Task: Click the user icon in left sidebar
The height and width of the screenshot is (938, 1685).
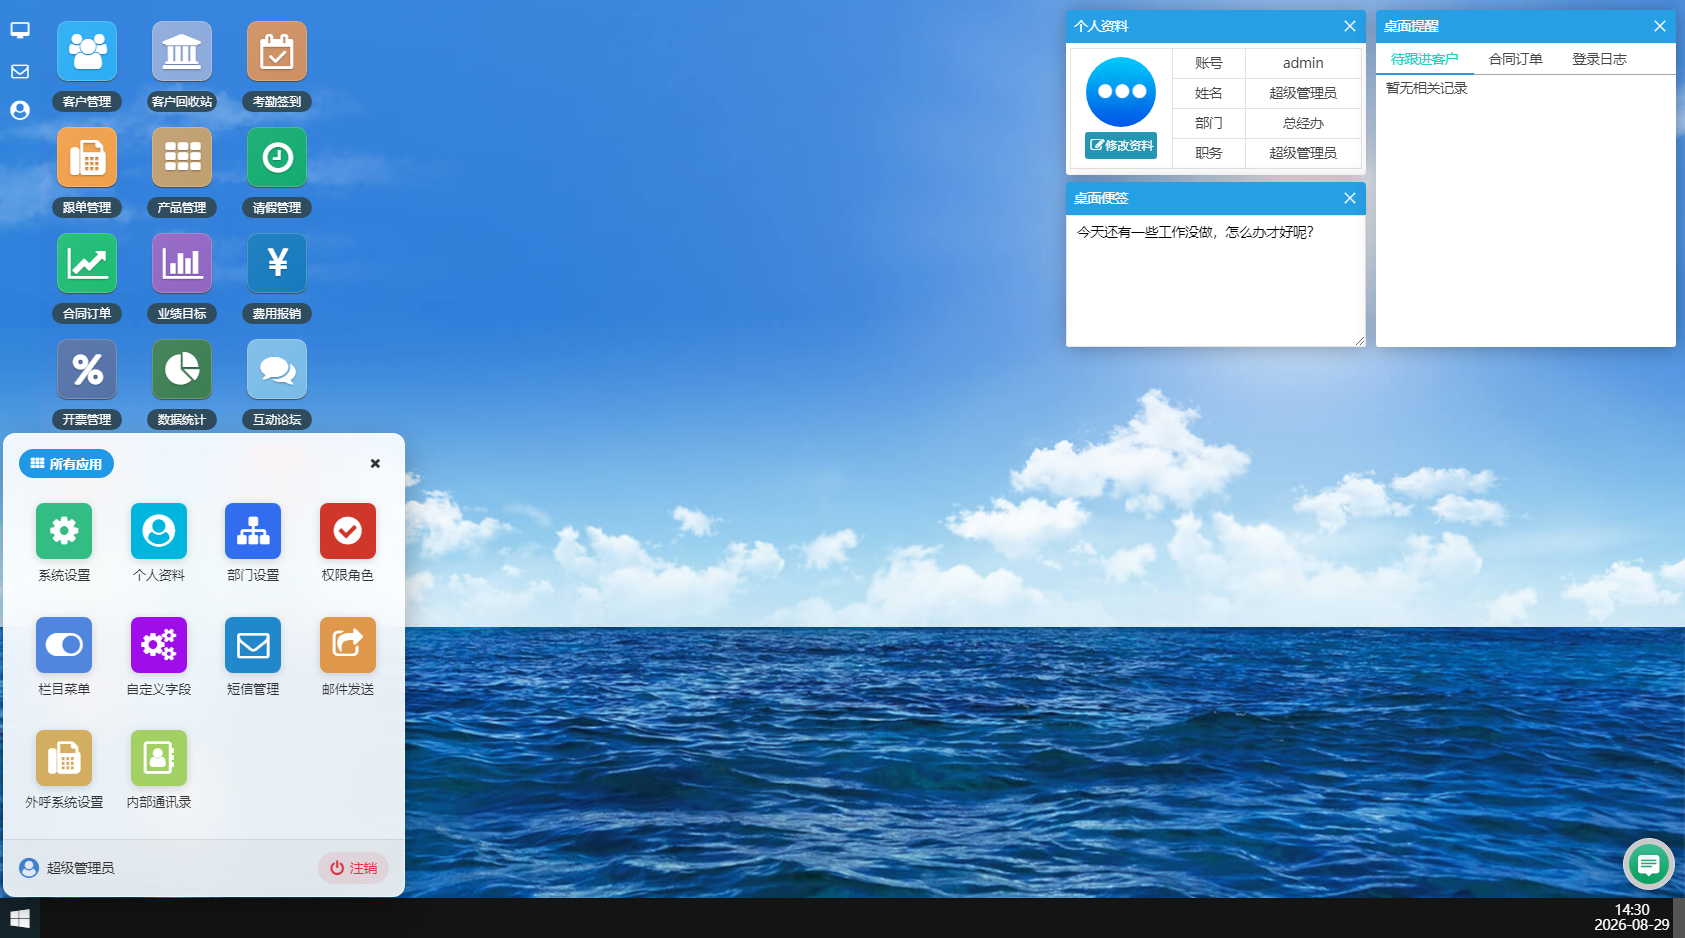Action: point(20,110)
